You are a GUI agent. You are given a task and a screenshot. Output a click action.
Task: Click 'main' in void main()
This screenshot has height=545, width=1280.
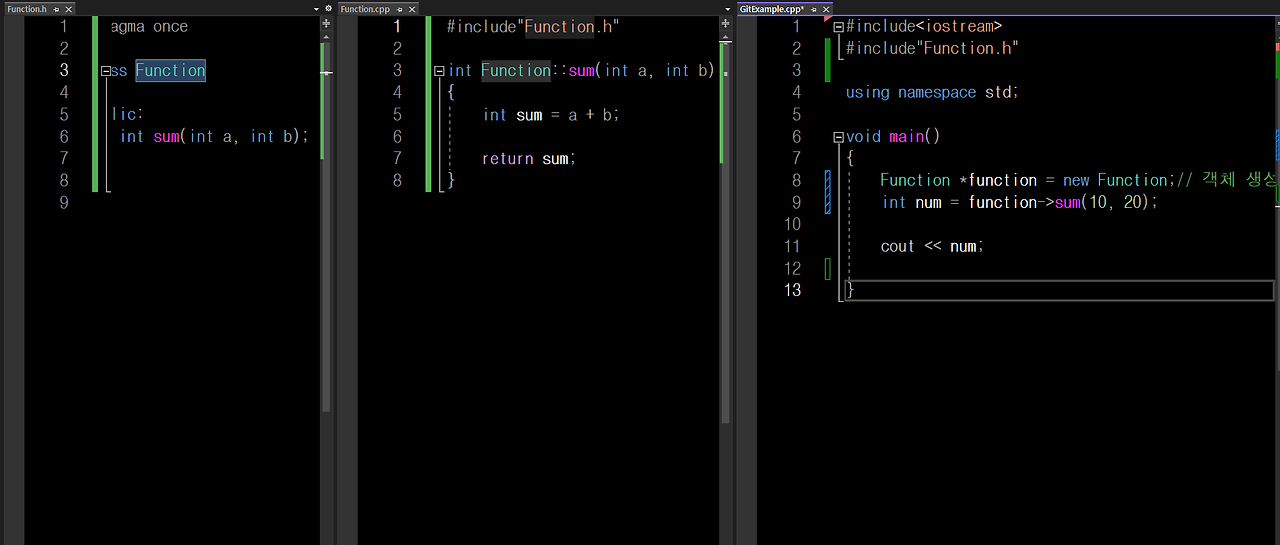(x=906, y=137)
